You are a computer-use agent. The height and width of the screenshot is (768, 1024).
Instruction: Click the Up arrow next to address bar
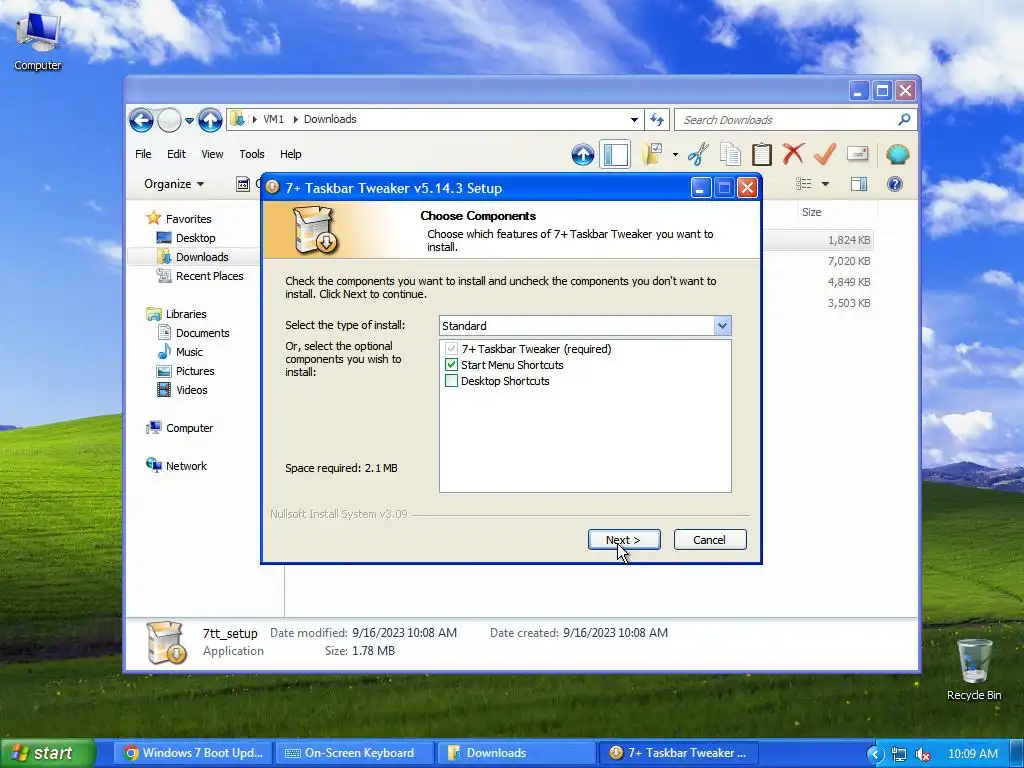210,120
